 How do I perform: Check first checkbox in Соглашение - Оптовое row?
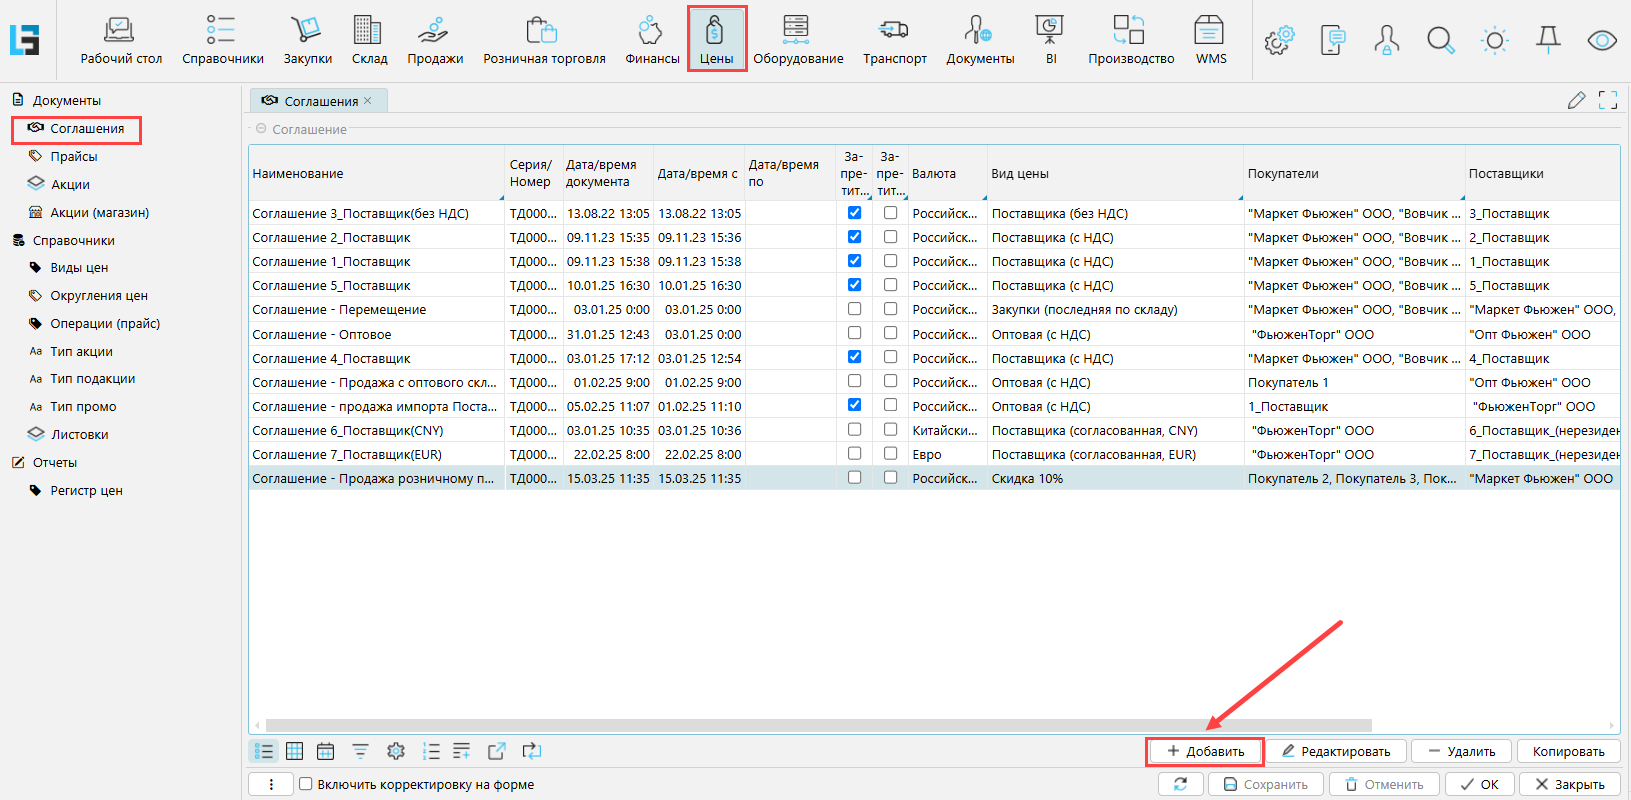tap(854, 333)
